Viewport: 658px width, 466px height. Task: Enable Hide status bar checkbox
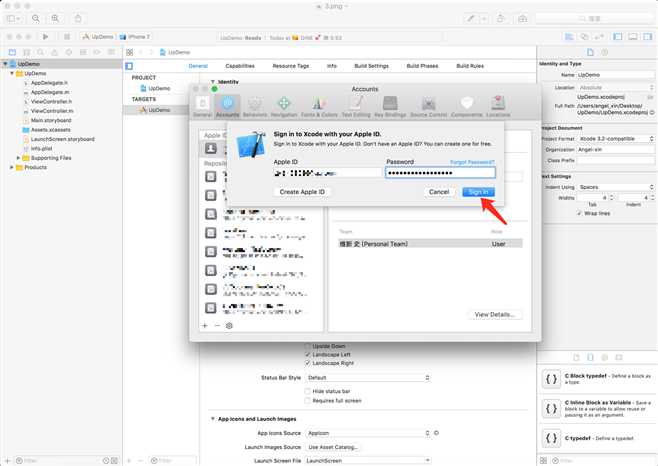(308, 391)
